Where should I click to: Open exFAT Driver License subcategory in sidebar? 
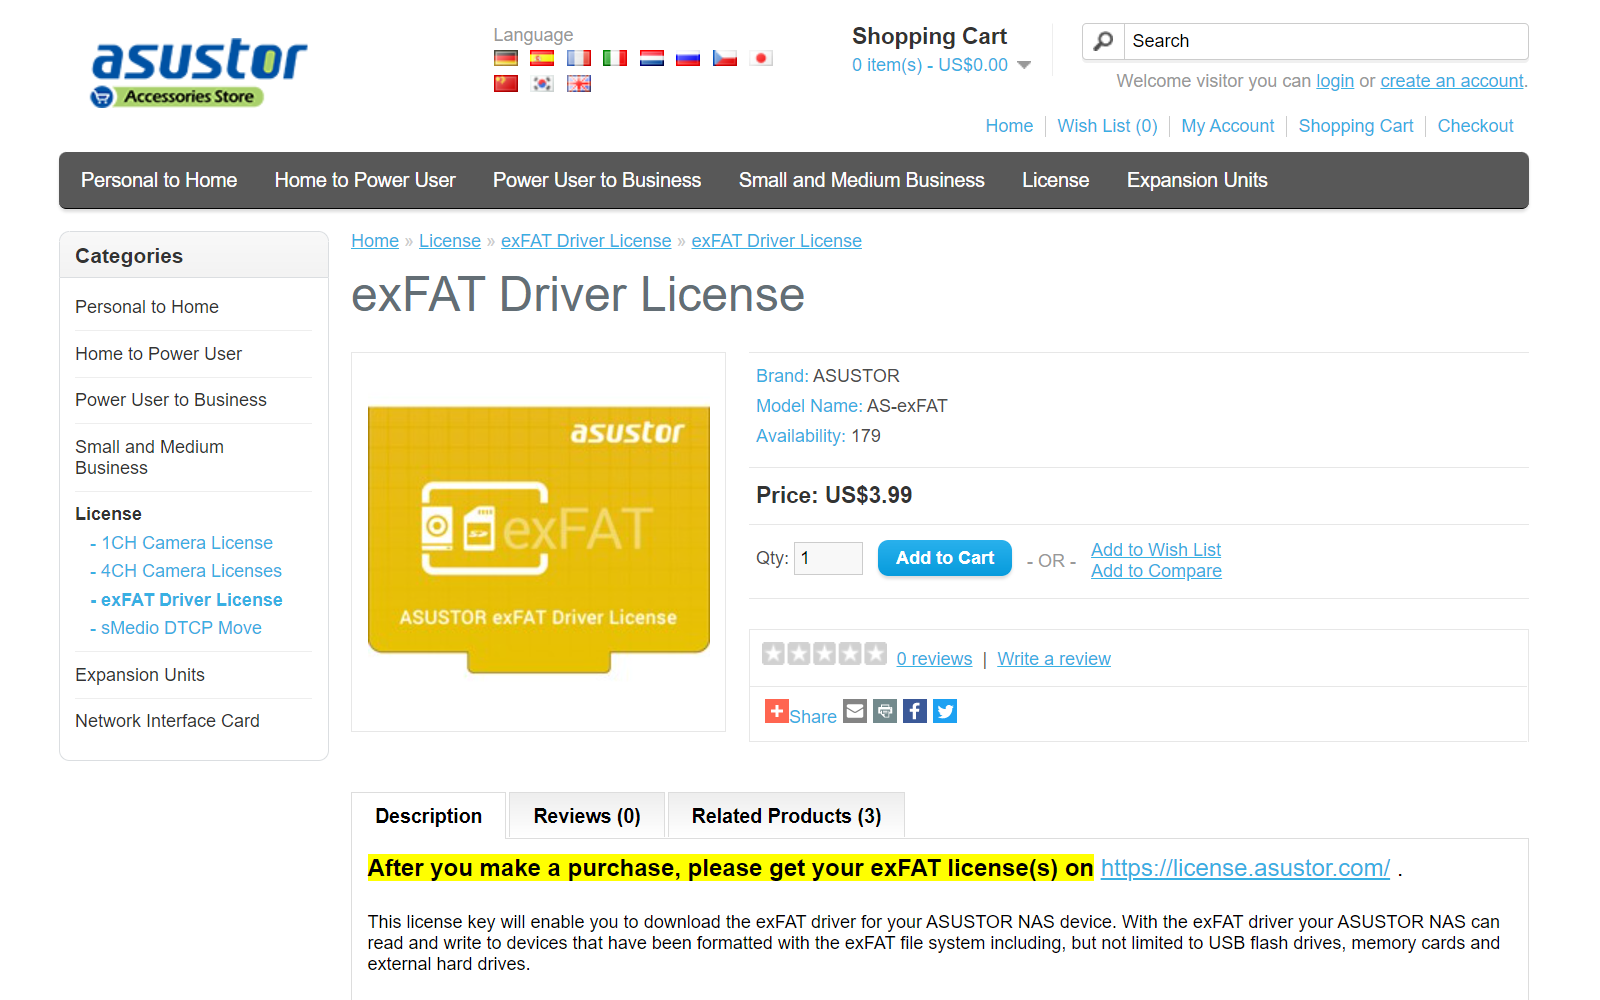pyautogui.click(x=192, y=600)
